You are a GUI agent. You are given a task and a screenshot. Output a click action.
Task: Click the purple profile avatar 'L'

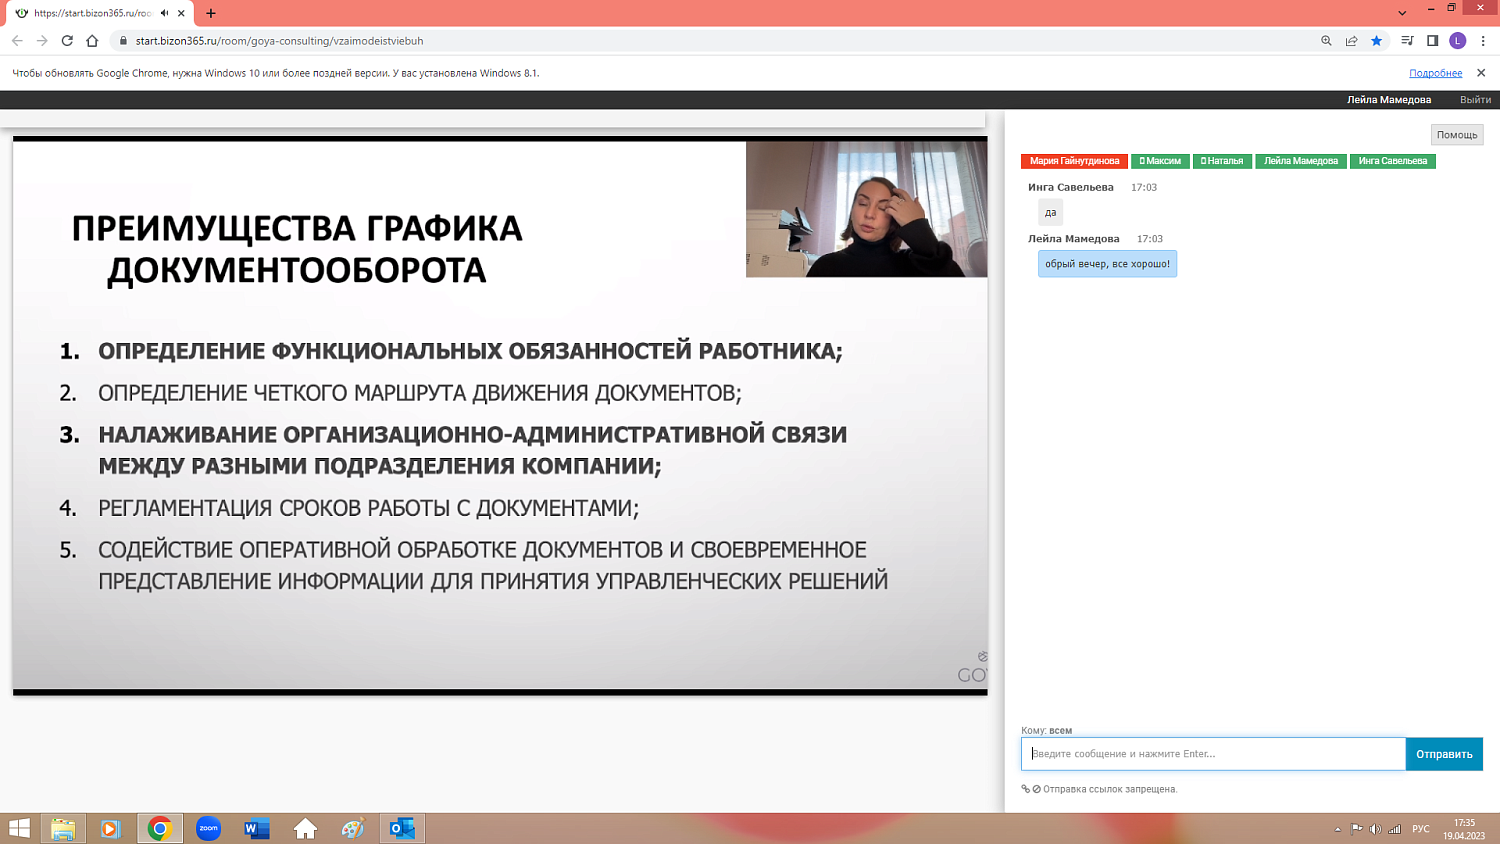tap(1459, 42)
